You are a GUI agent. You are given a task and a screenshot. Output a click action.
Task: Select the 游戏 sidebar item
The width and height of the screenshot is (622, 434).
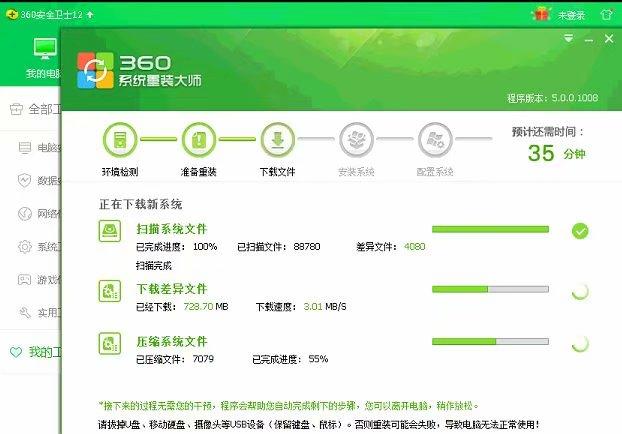pyautogui.click(x=39, y=280)
